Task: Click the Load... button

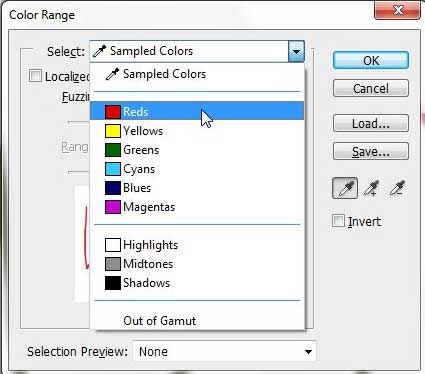Action: pyautogui.click(x=371, y=124)
